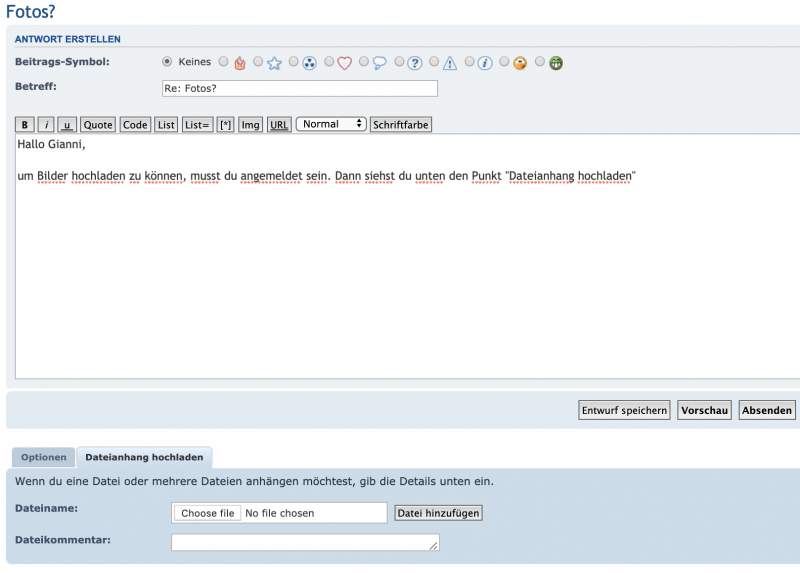Pick the heart post symbol

tap(329, 62)
